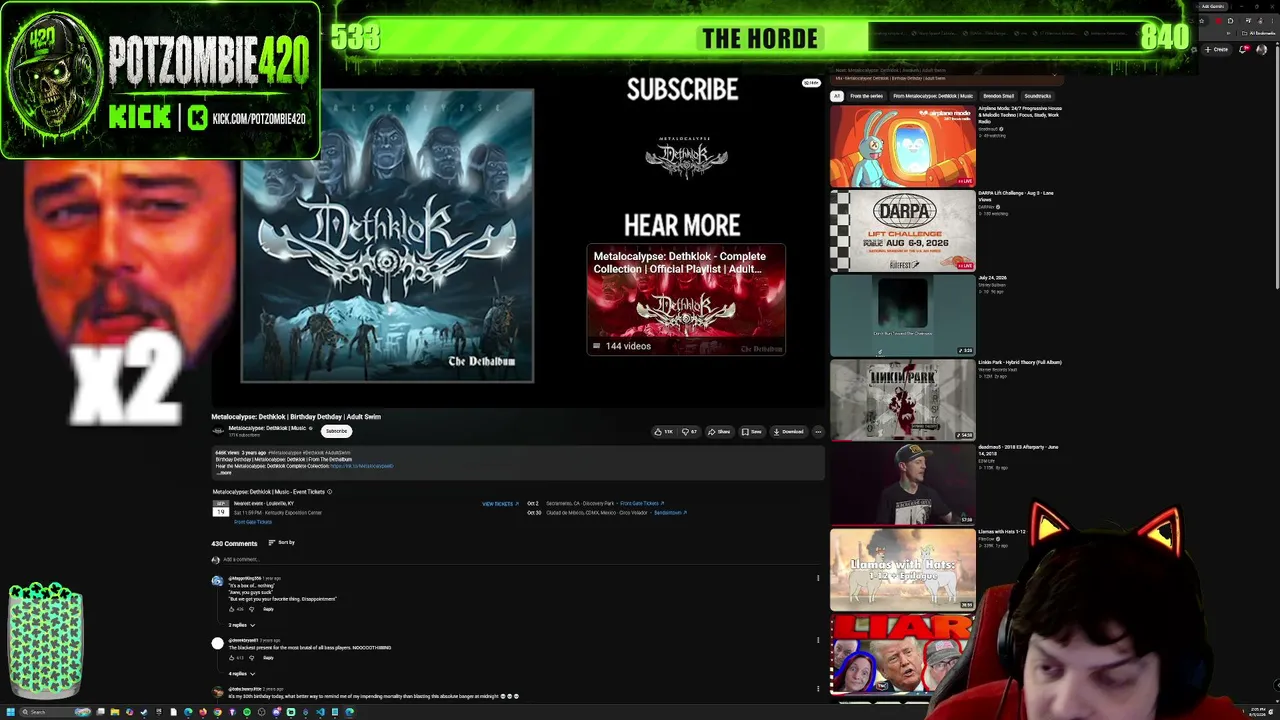Open File Explorer from the taskbar
Viewport: 1280px width, 720px height.
[115, 712]
